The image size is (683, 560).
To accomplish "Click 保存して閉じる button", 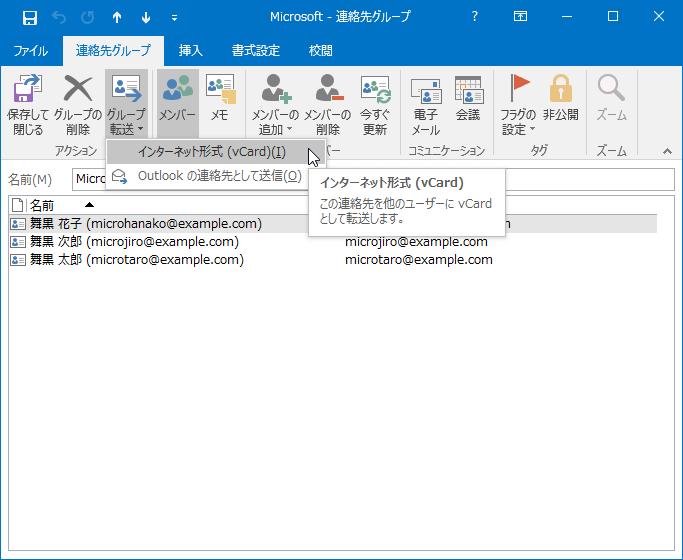I will (28, 105).
